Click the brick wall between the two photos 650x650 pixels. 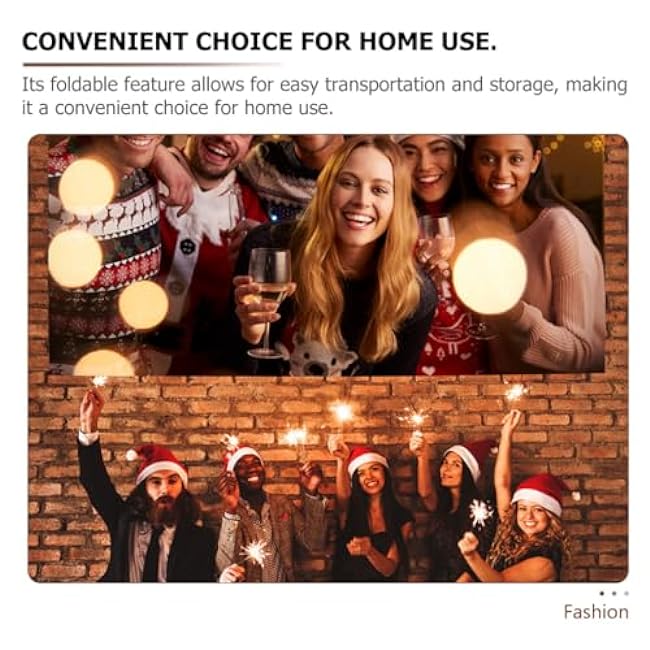point(327,392)
